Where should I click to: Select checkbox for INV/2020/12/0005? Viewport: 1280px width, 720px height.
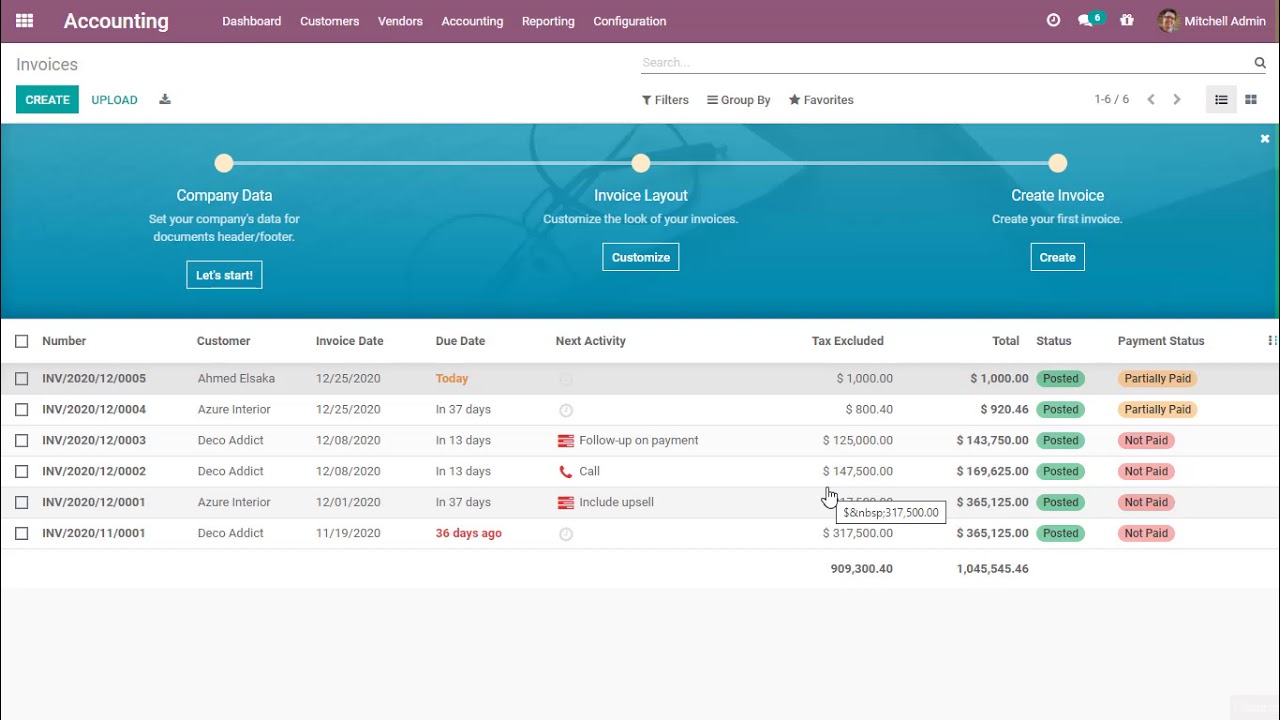click(x=22, y=378)
